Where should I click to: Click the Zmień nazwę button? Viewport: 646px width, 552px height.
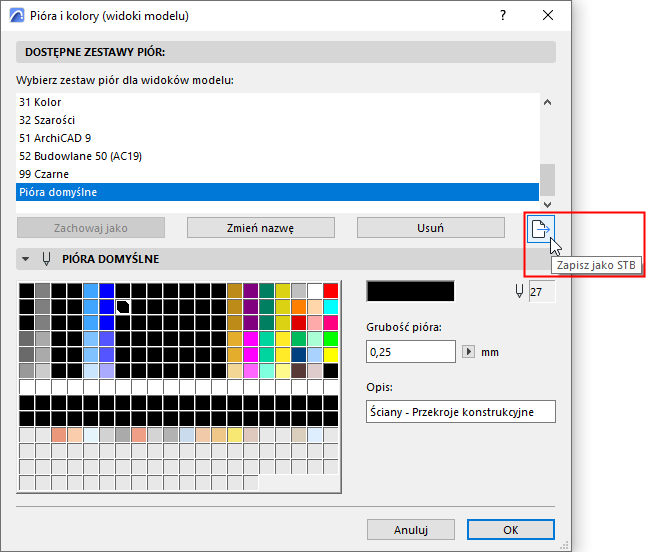(261, 228)
